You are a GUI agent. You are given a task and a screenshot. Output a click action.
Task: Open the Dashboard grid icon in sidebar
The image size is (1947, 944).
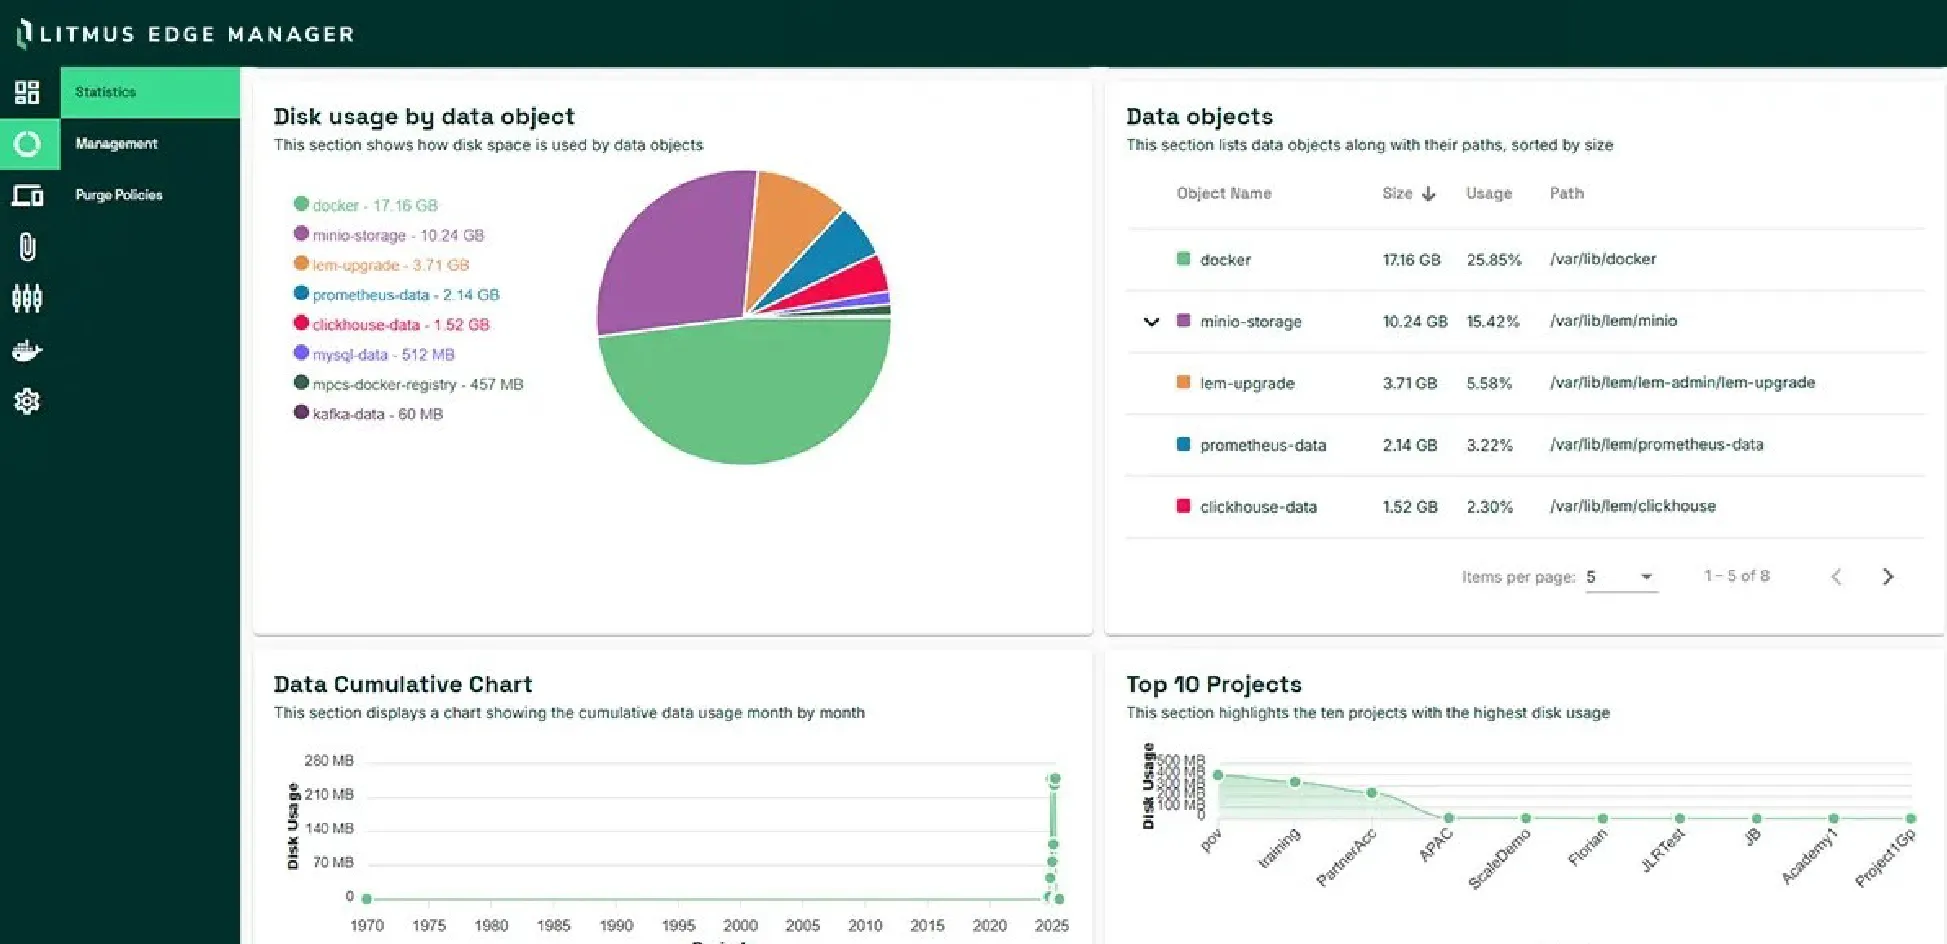28,91
